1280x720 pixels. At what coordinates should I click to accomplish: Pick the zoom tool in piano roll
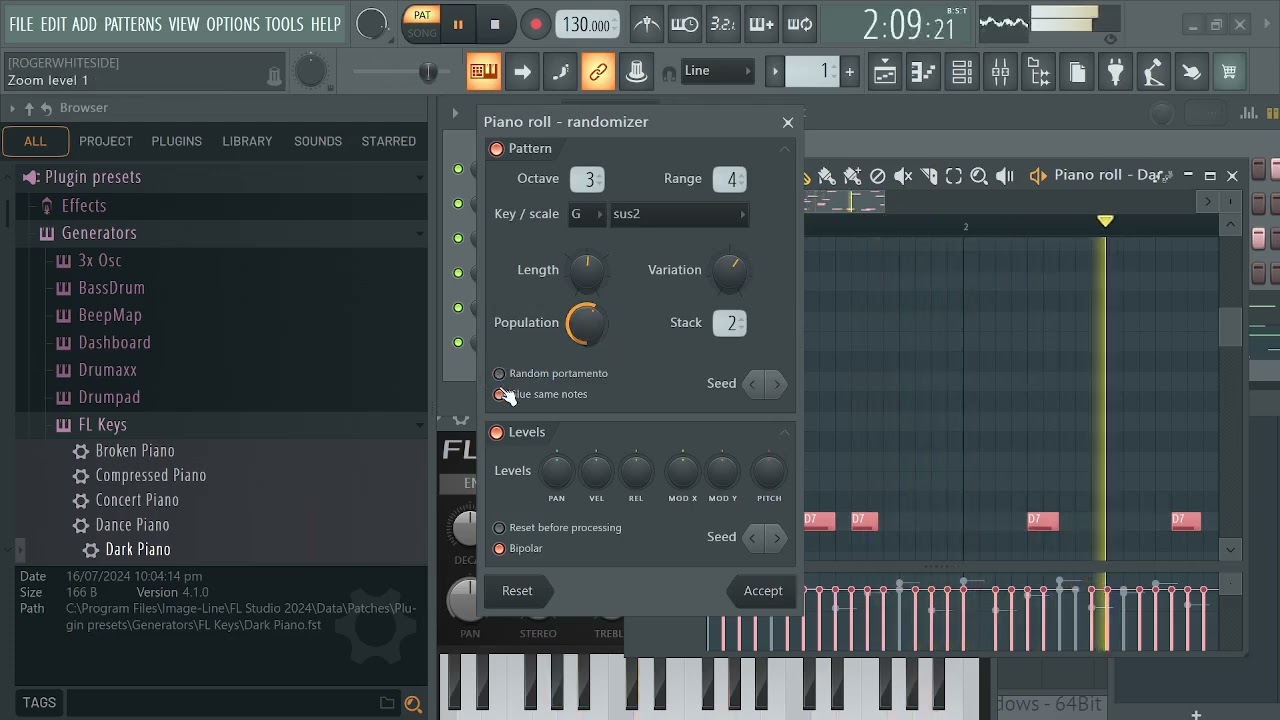[979, 176]
